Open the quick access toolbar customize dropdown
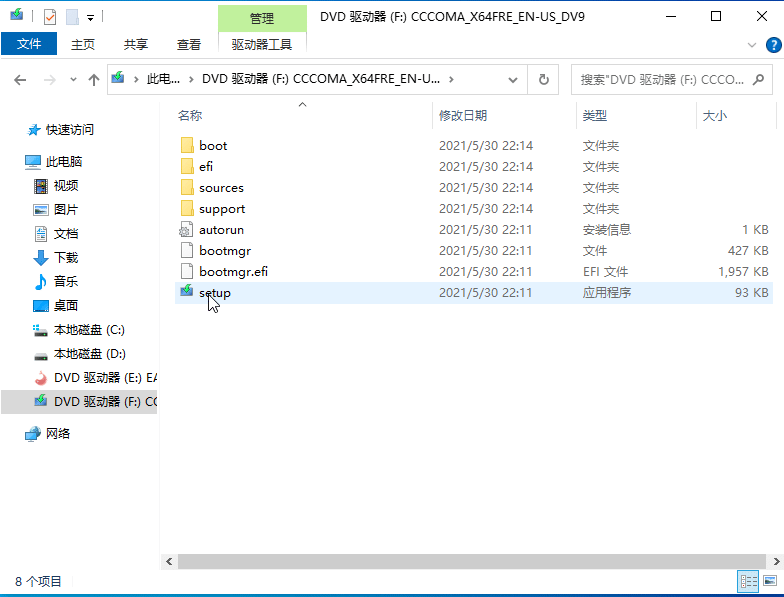The image size is (784, 597). tap(90, 18)
